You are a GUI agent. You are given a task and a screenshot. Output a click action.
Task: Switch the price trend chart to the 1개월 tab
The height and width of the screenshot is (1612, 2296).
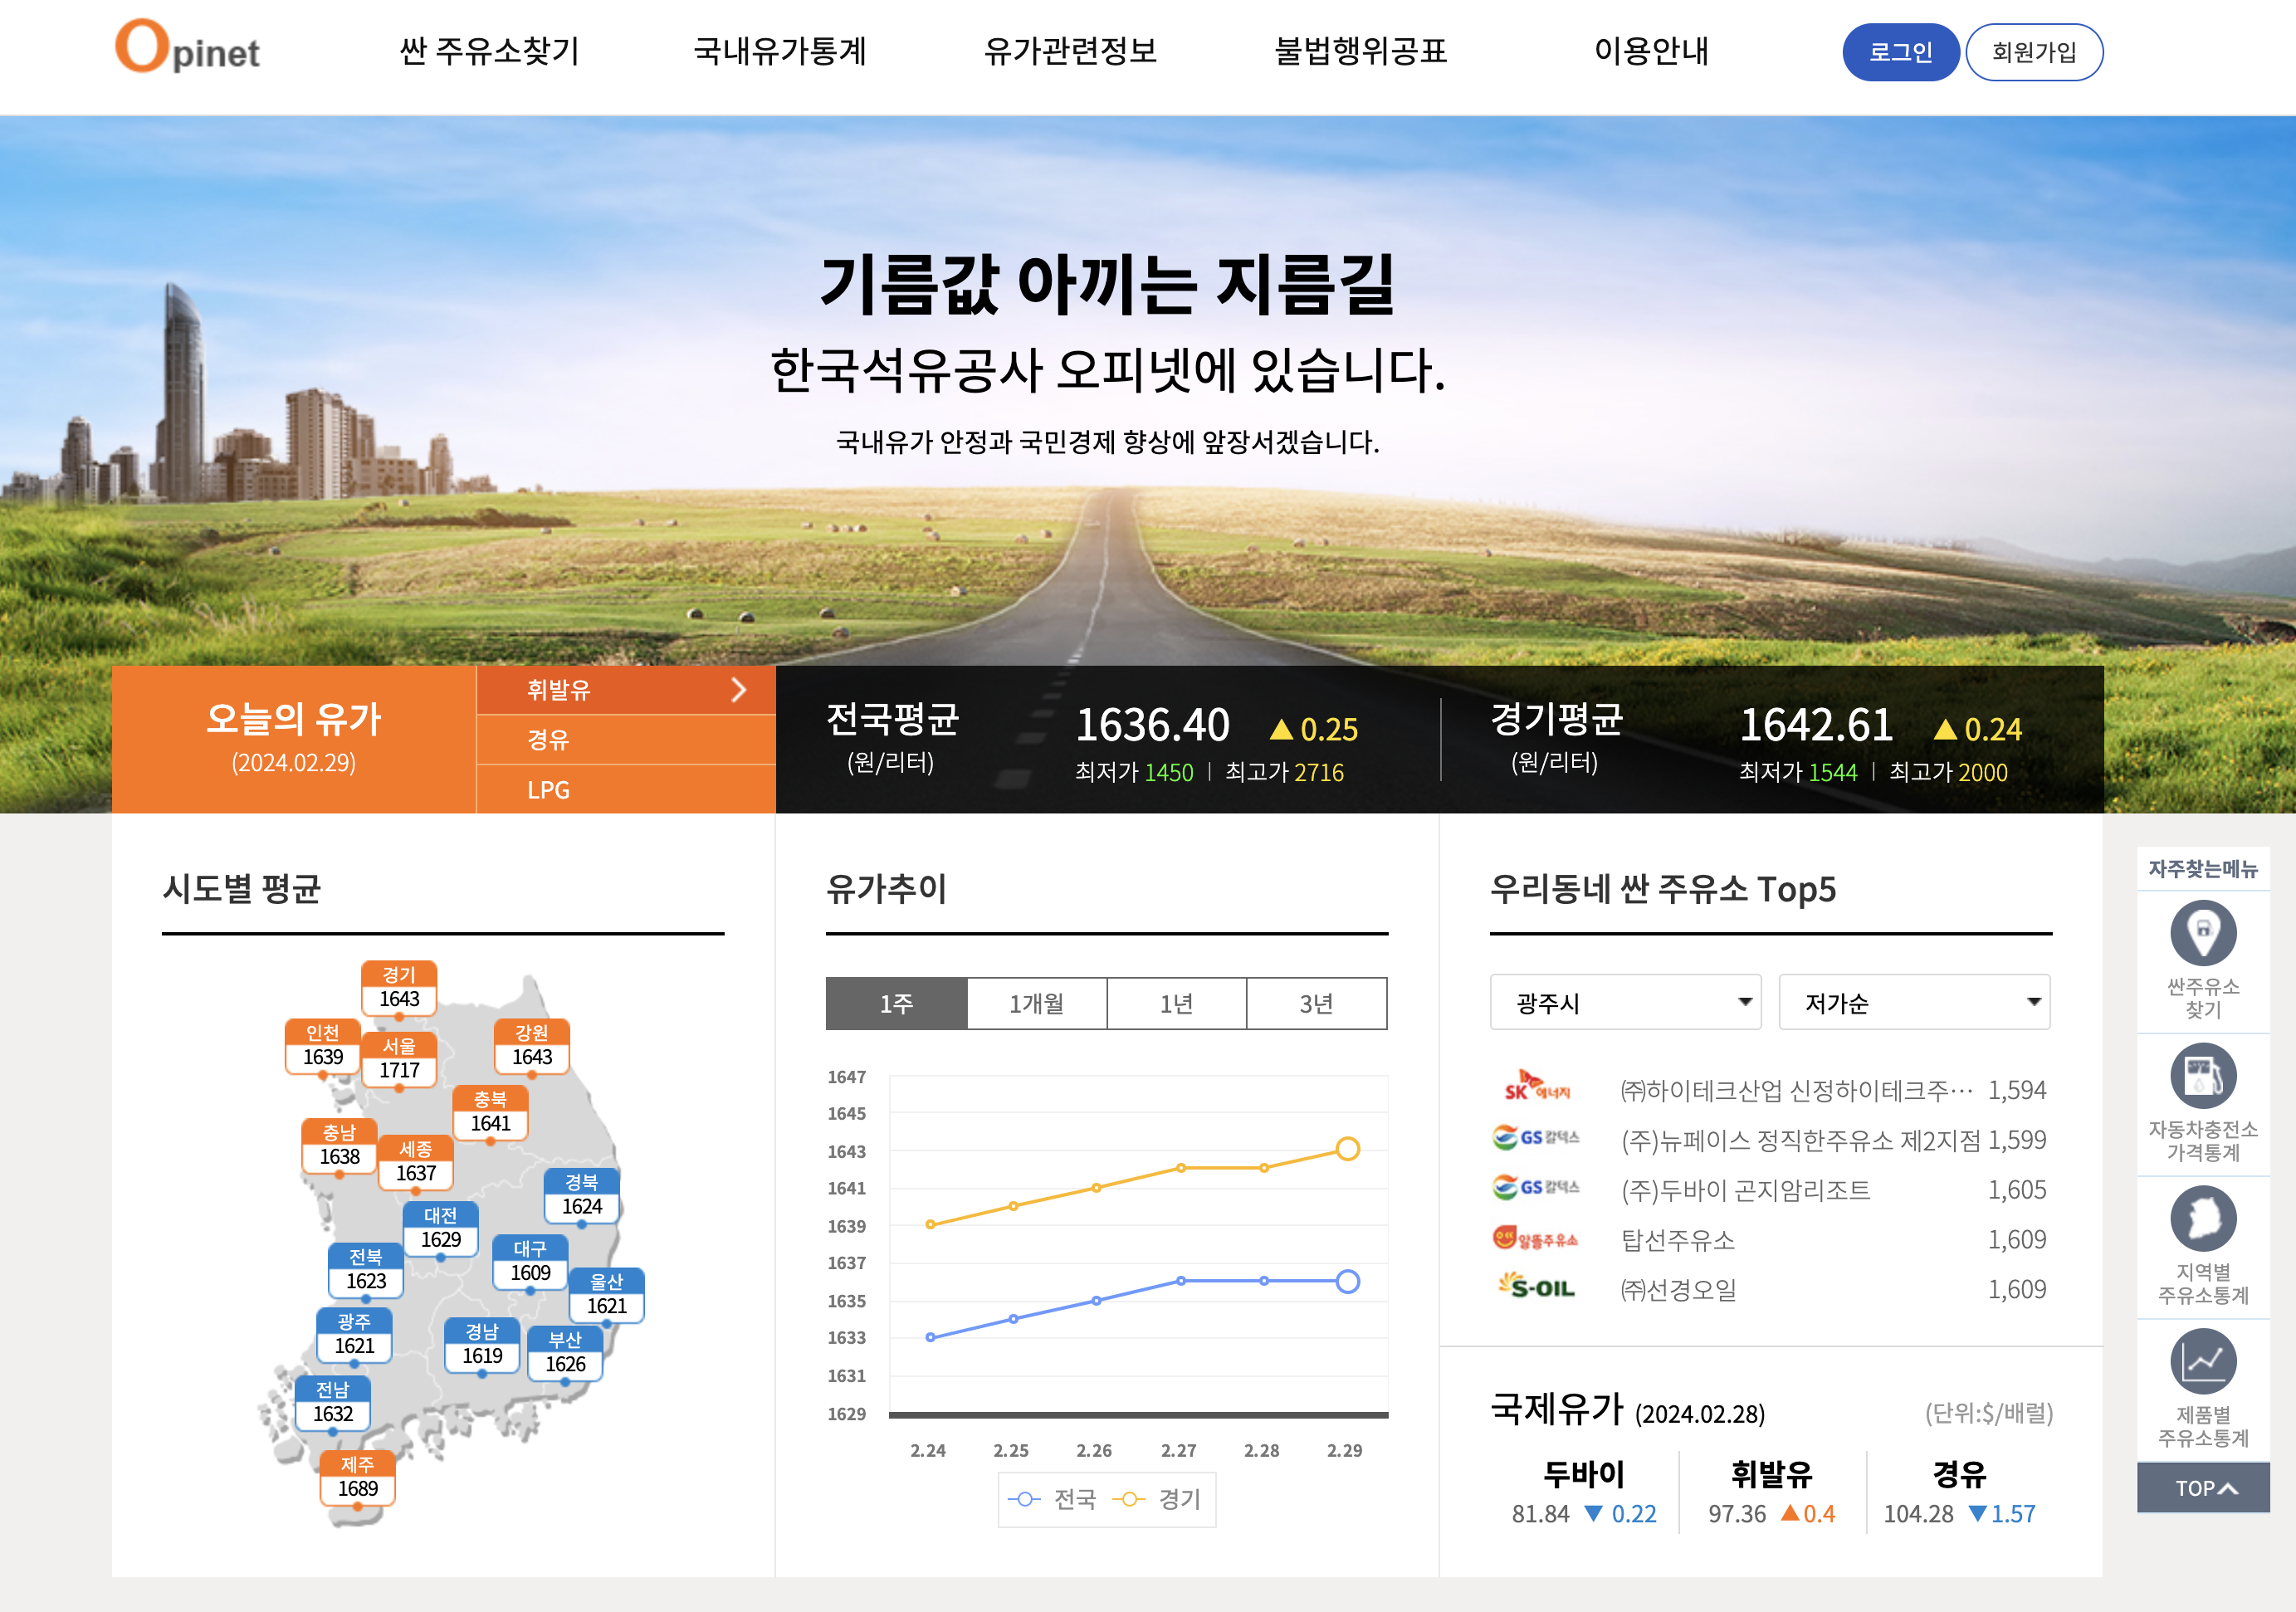pos(1036,1003)
